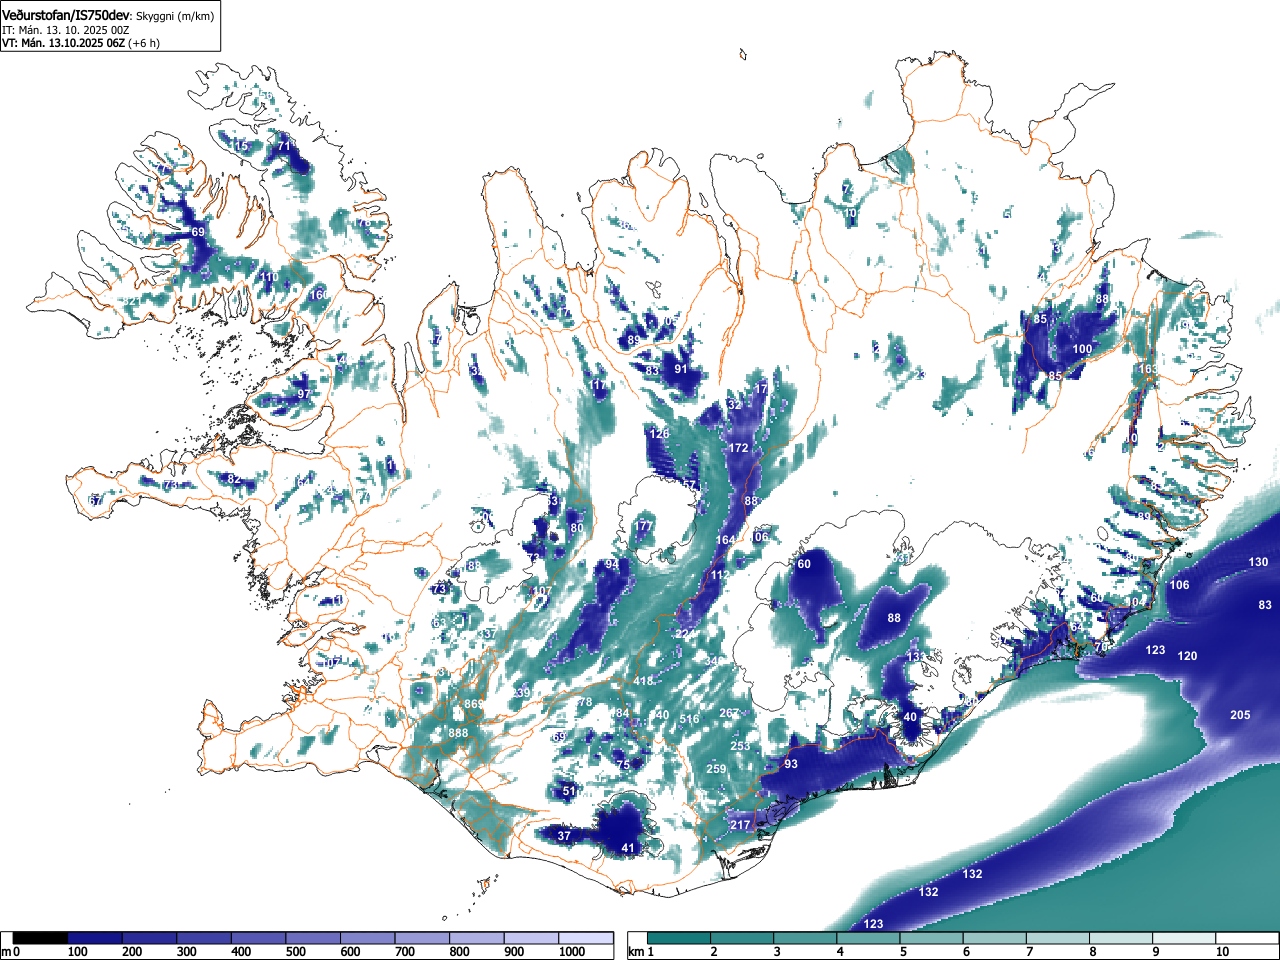Click the visibility value 117 on the map
1280x960 pixels.
coord(598,385)
